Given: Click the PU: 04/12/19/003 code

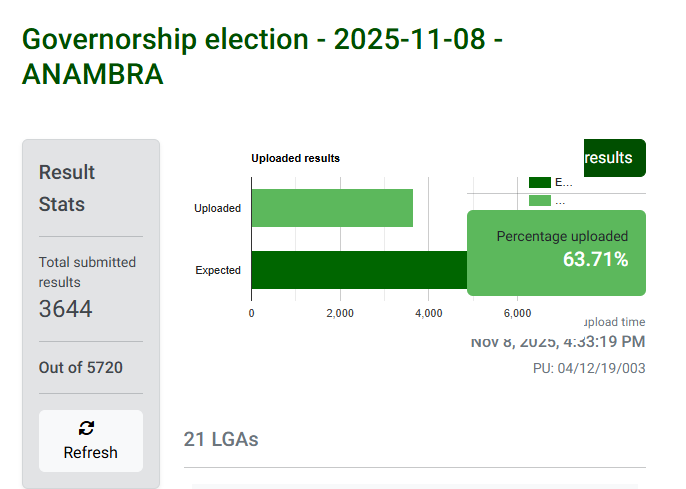Looking at the screenshot, I should pyautogui.click(x=589, y=368).
